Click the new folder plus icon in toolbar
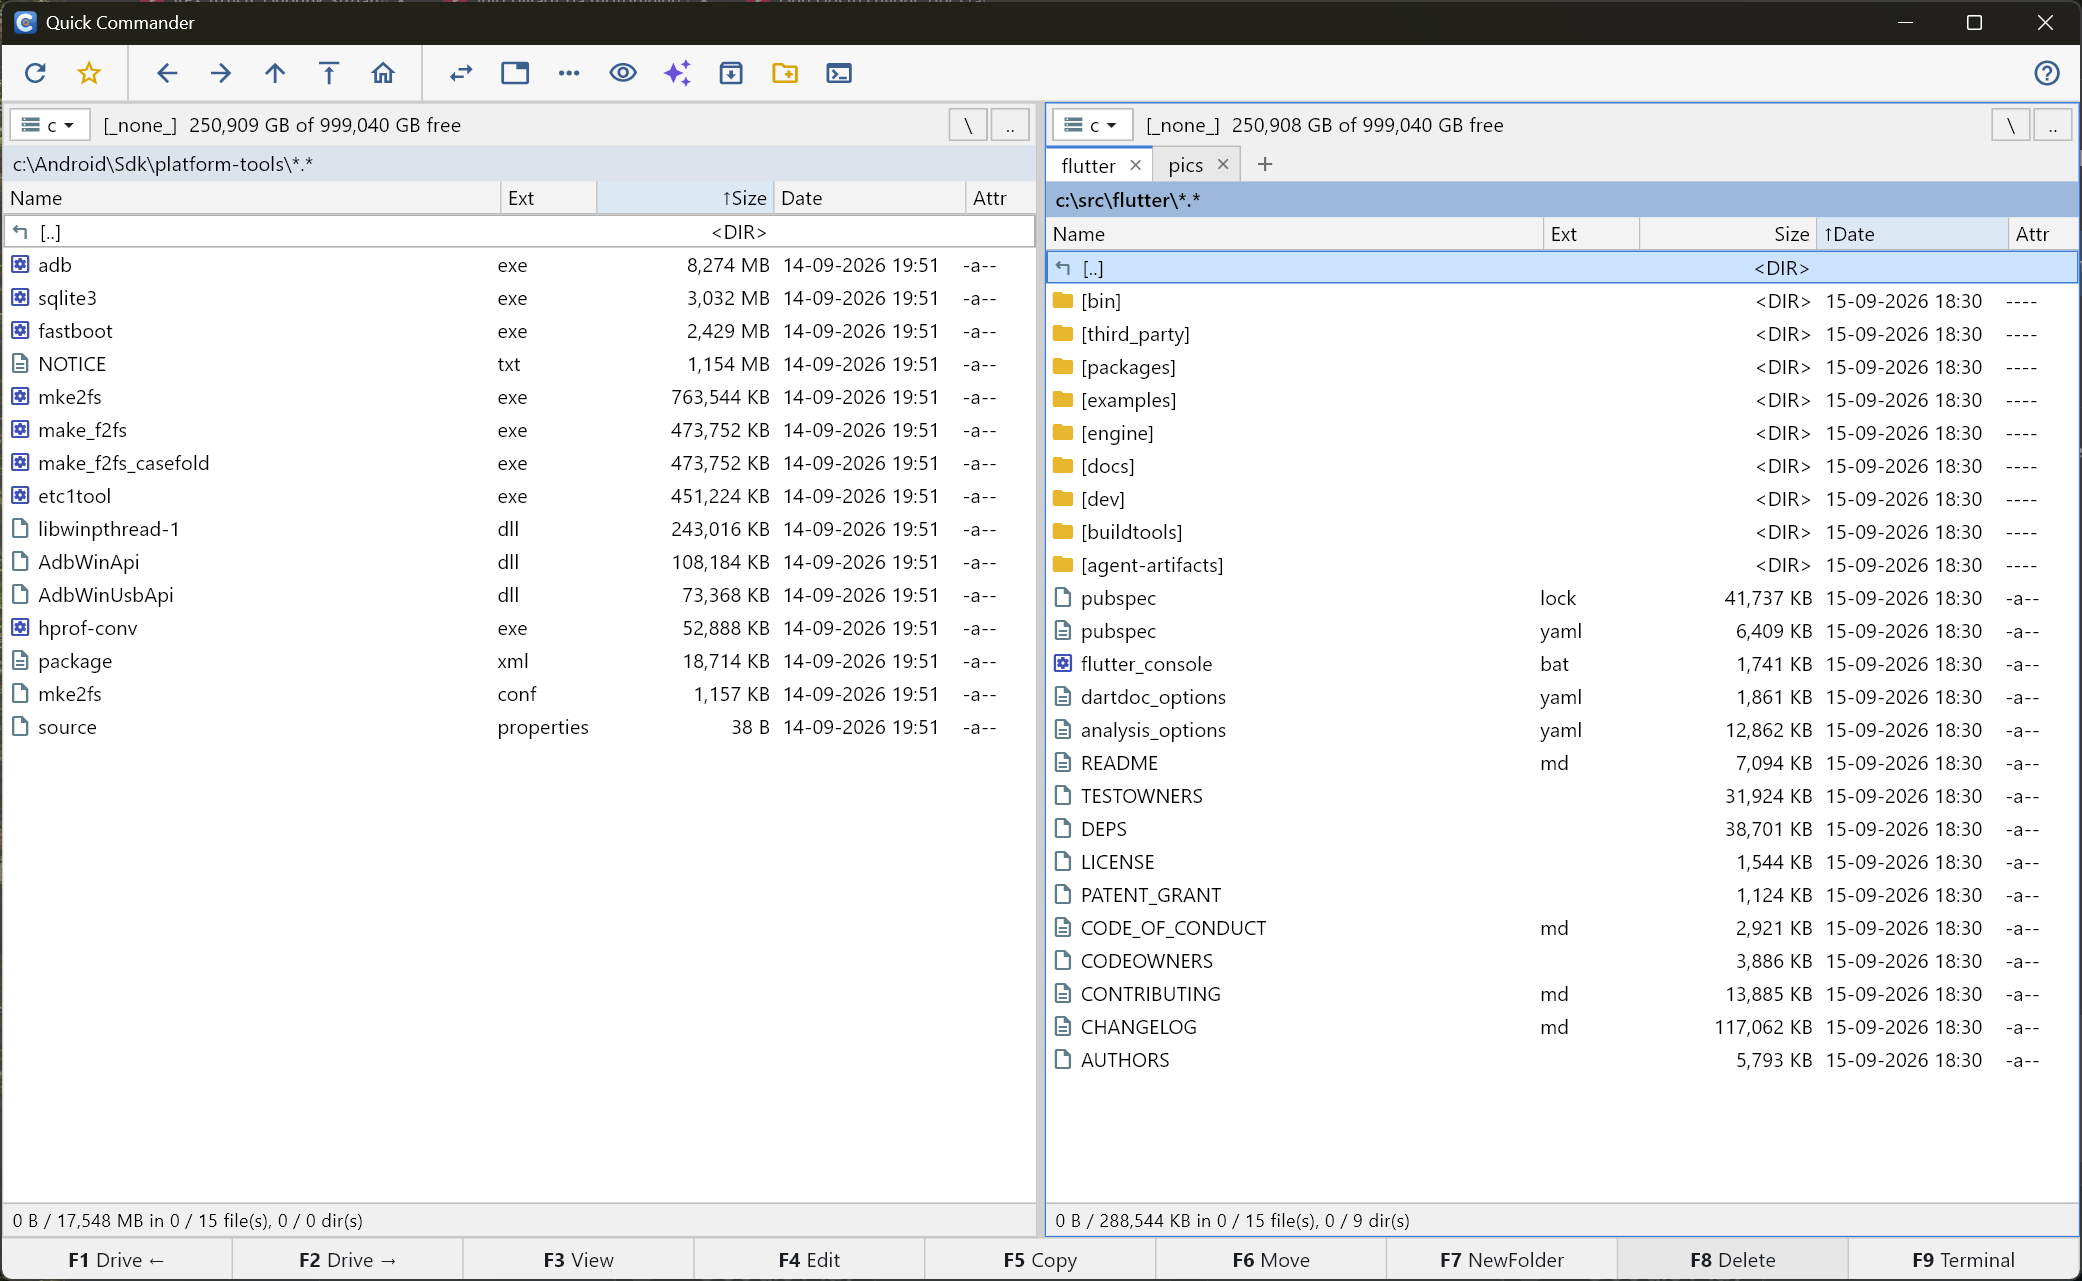 785,73
